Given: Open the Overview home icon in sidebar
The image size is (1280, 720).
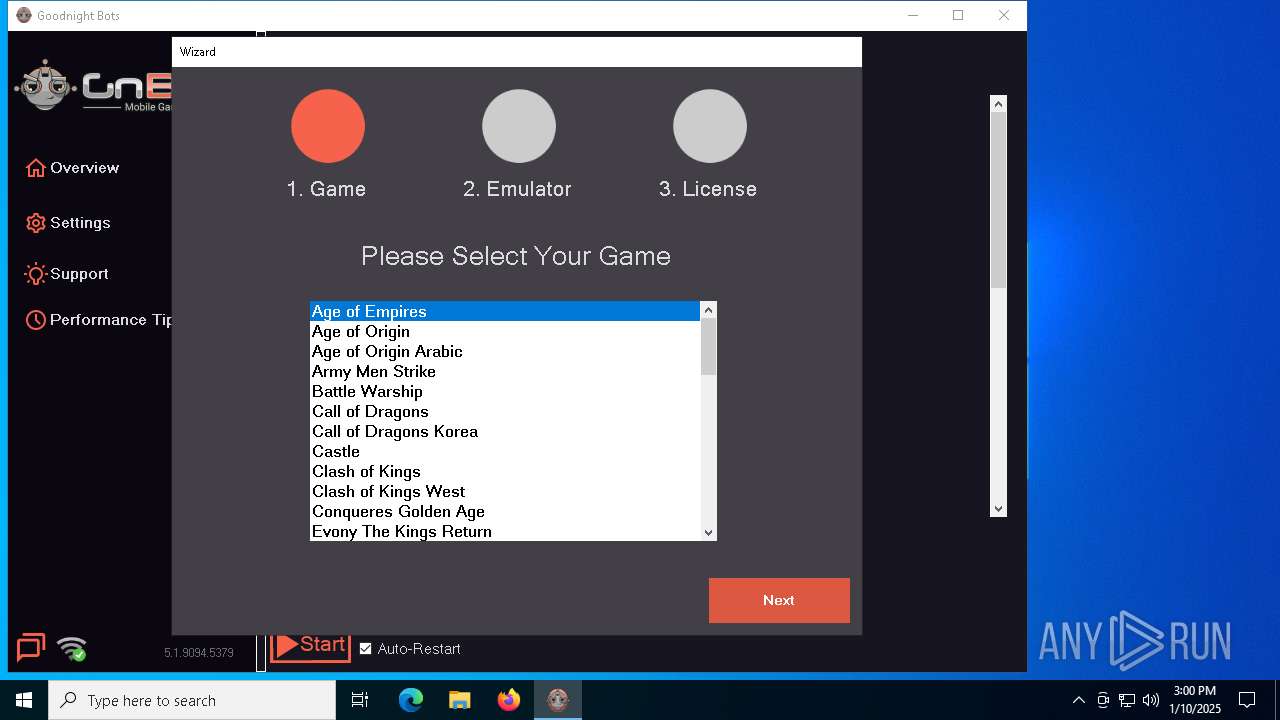Looking at the screenshot, I should pos(36,168).
